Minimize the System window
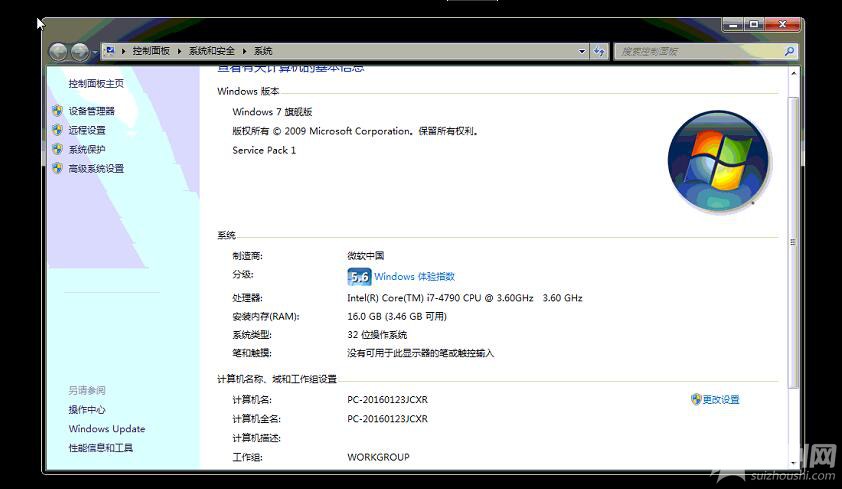 point(733,24)
